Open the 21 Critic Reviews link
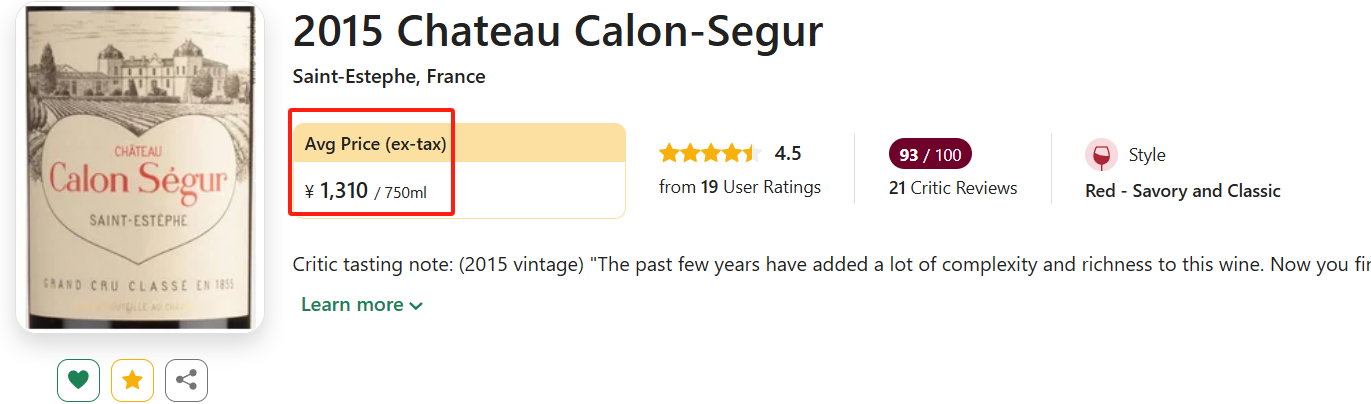 pyautogui.click(x=953, y=188)
